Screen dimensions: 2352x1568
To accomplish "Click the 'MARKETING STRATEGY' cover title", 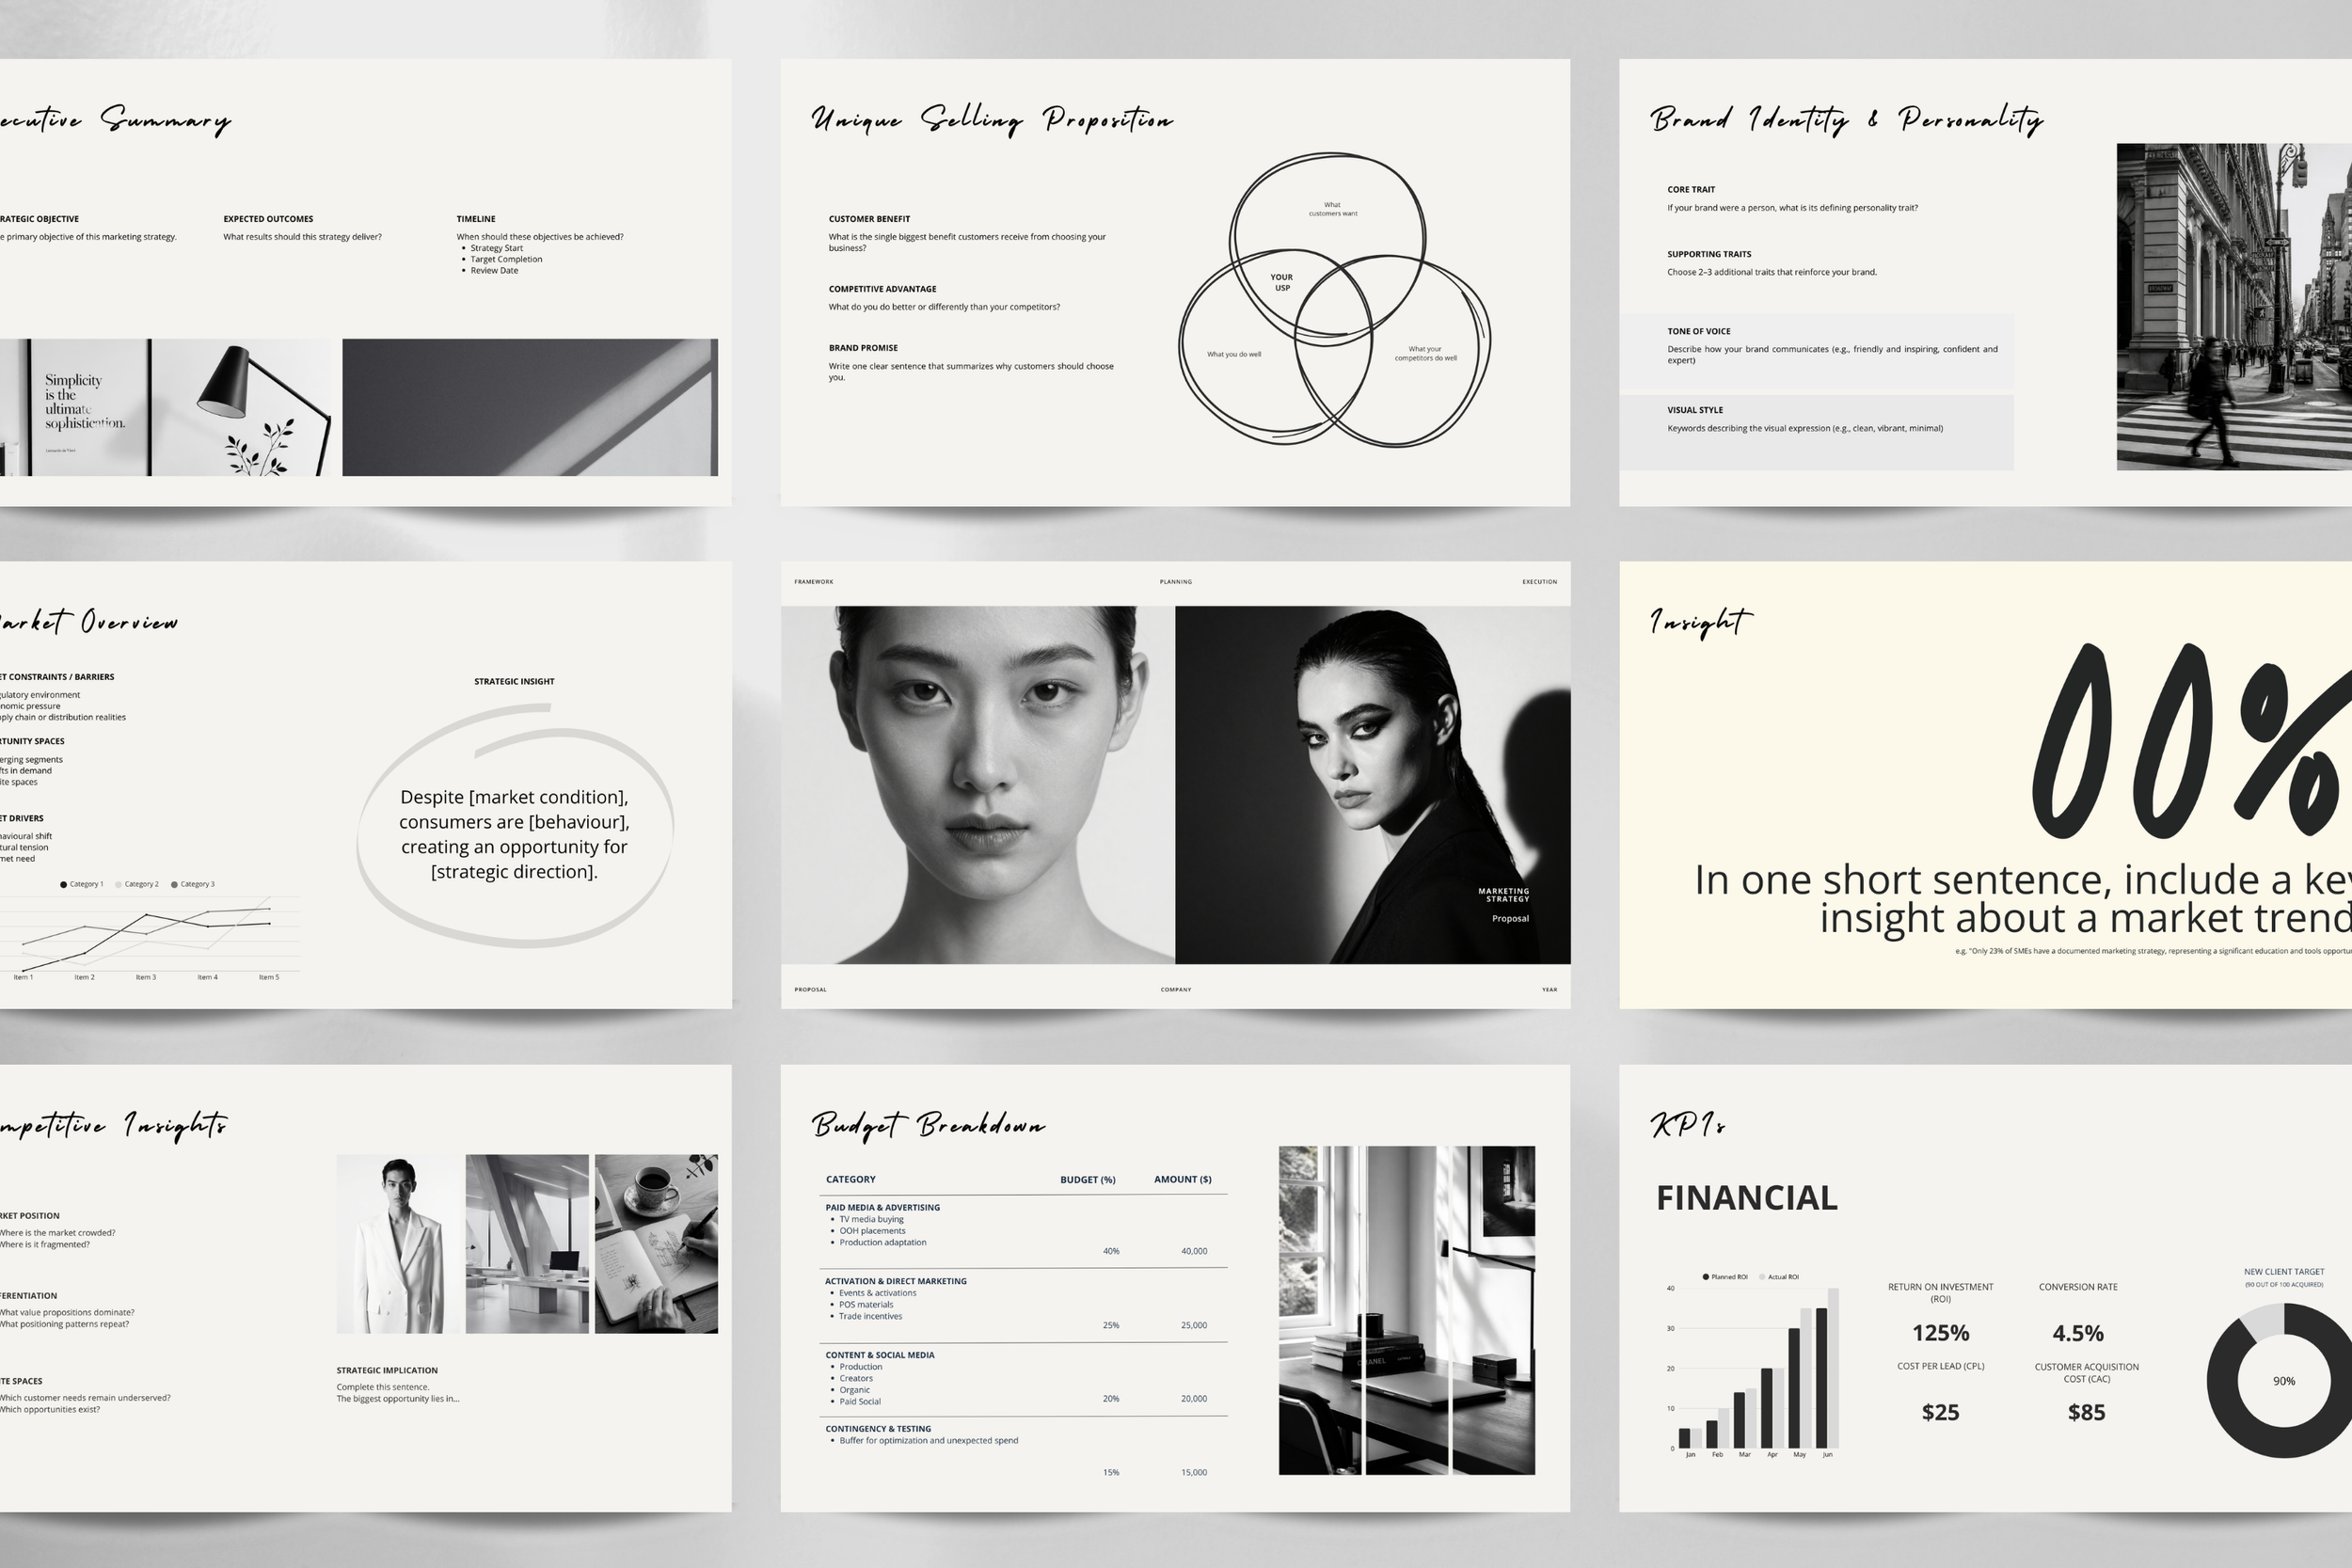I will click(1504, 895).
